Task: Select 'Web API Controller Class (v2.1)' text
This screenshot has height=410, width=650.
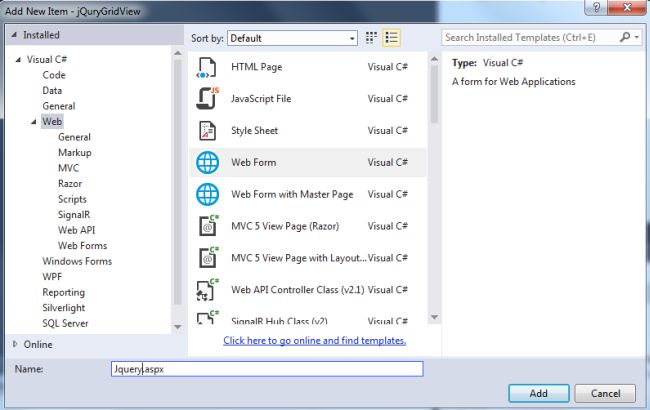Action: (298, 290)
